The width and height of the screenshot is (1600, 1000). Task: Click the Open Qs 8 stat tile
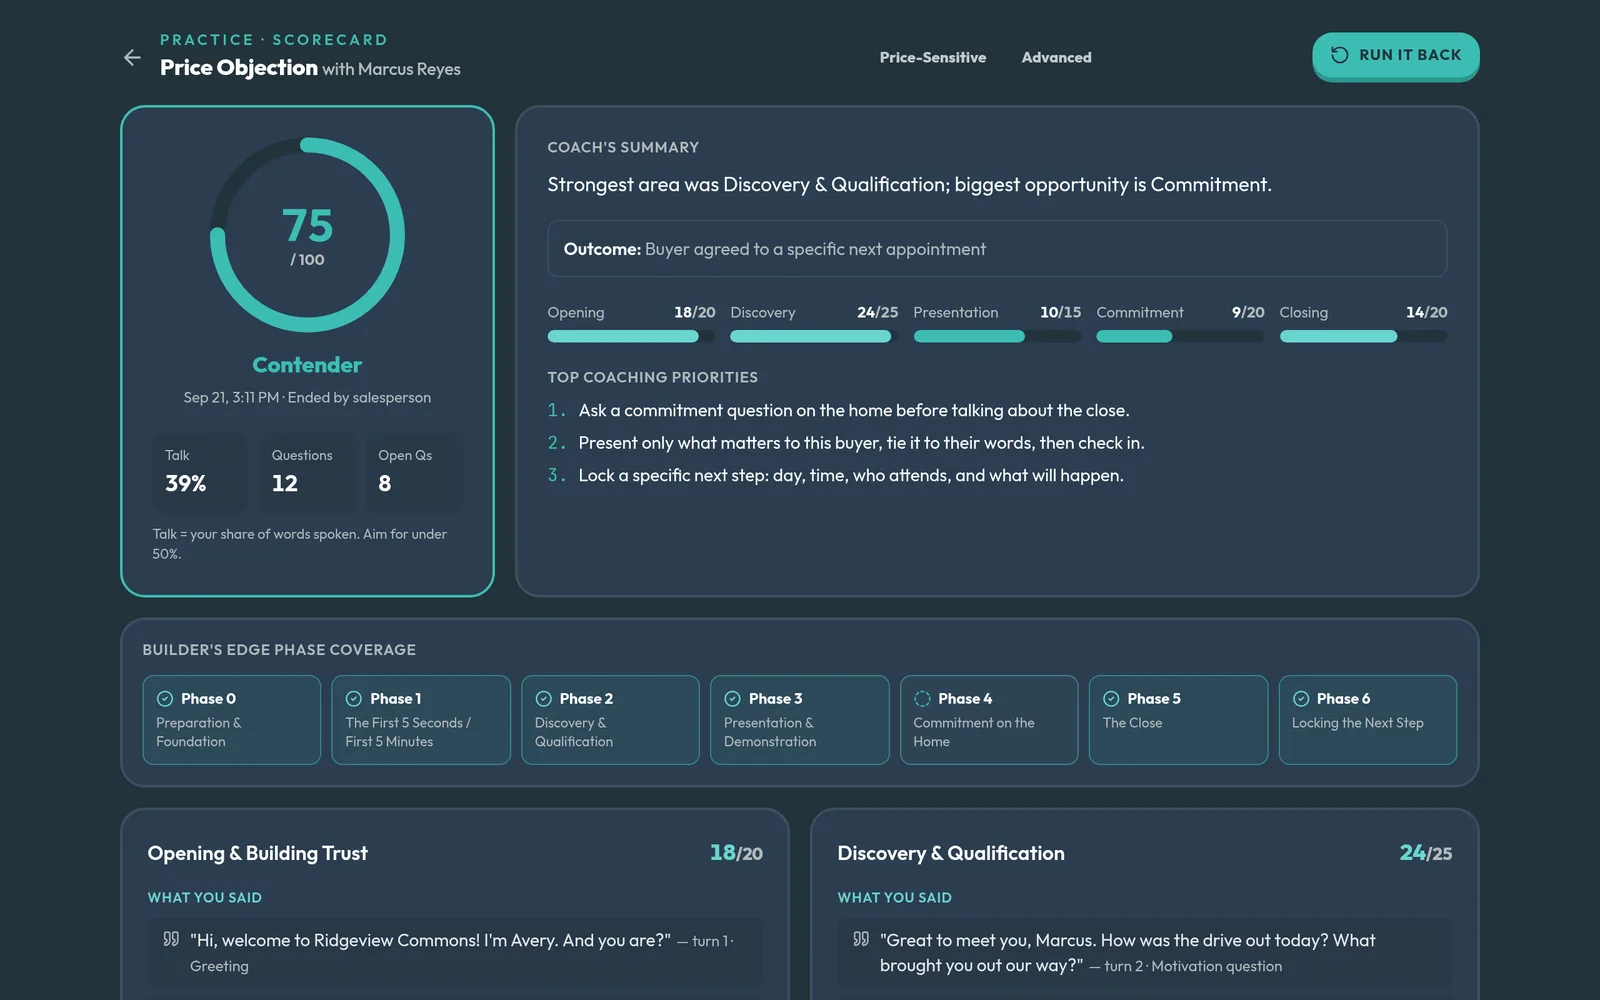[413, 472]
